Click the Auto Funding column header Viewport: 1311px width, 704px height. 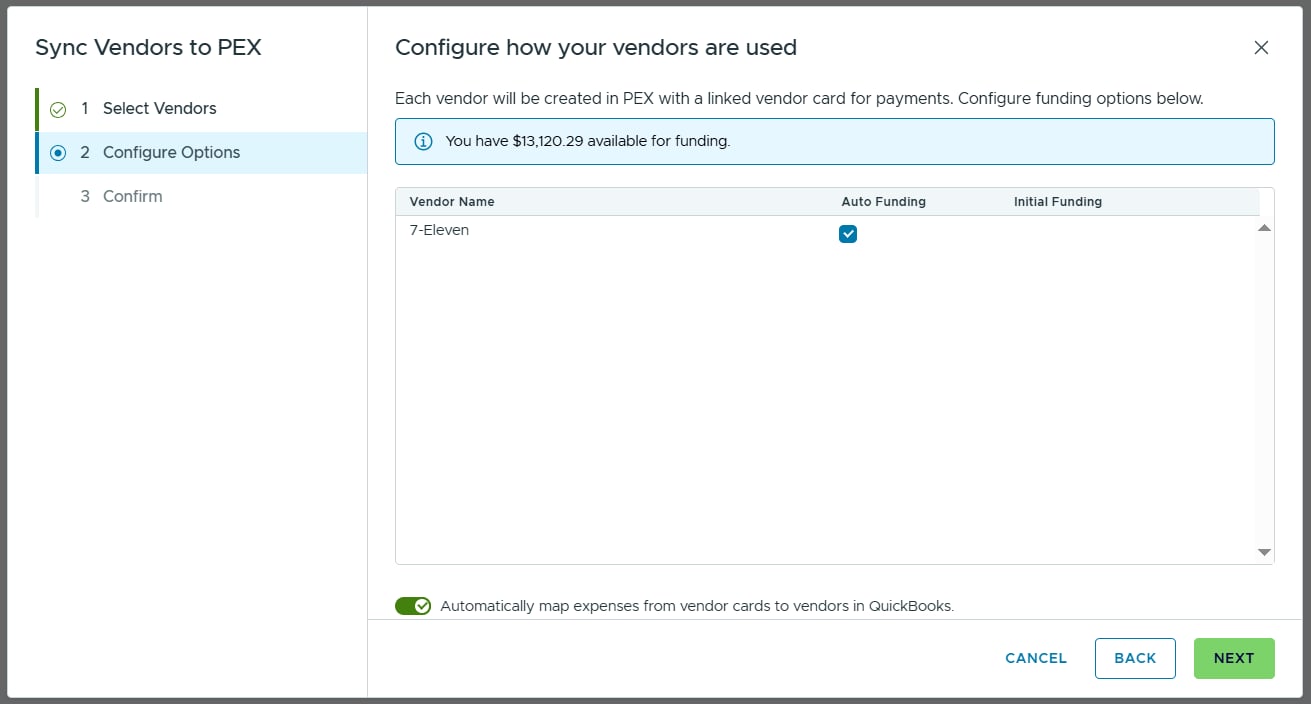pos(884,202)
